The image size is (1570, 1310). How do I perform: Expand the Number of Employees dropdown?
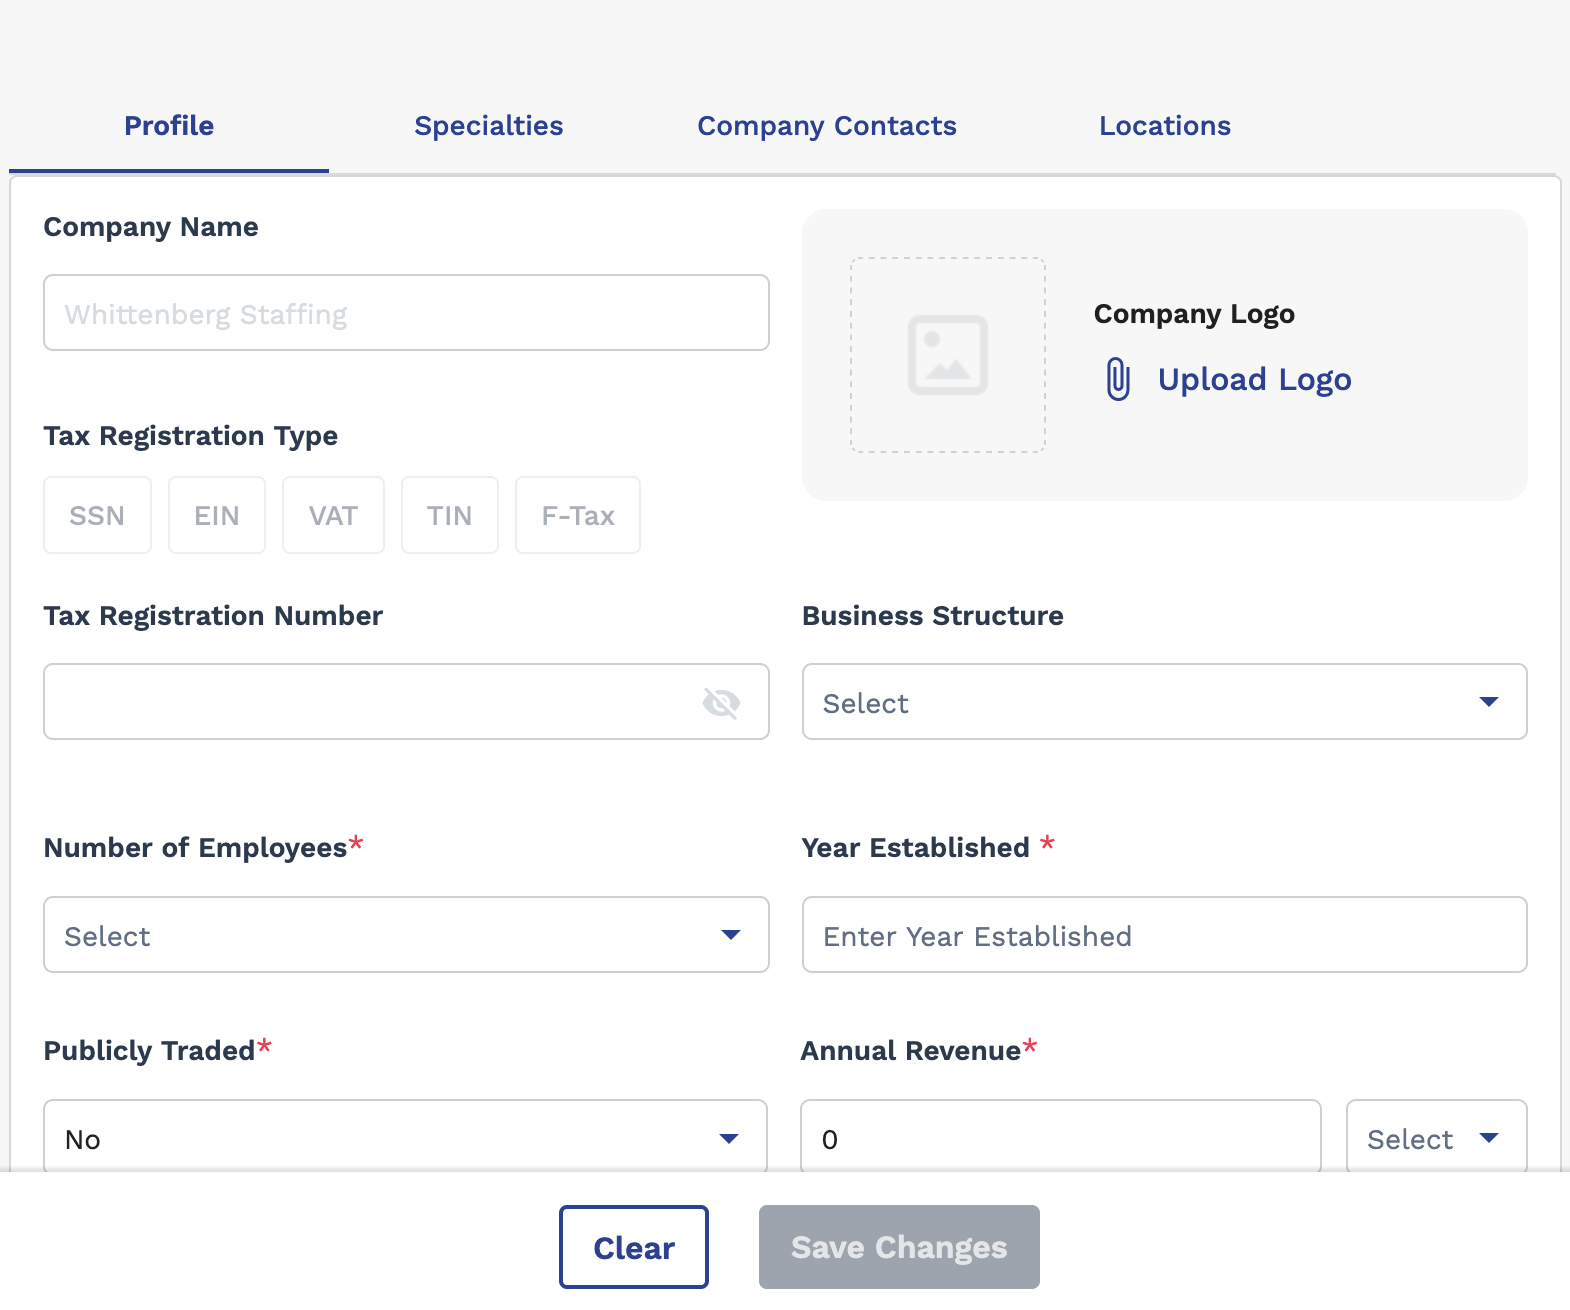pos(406,935)
